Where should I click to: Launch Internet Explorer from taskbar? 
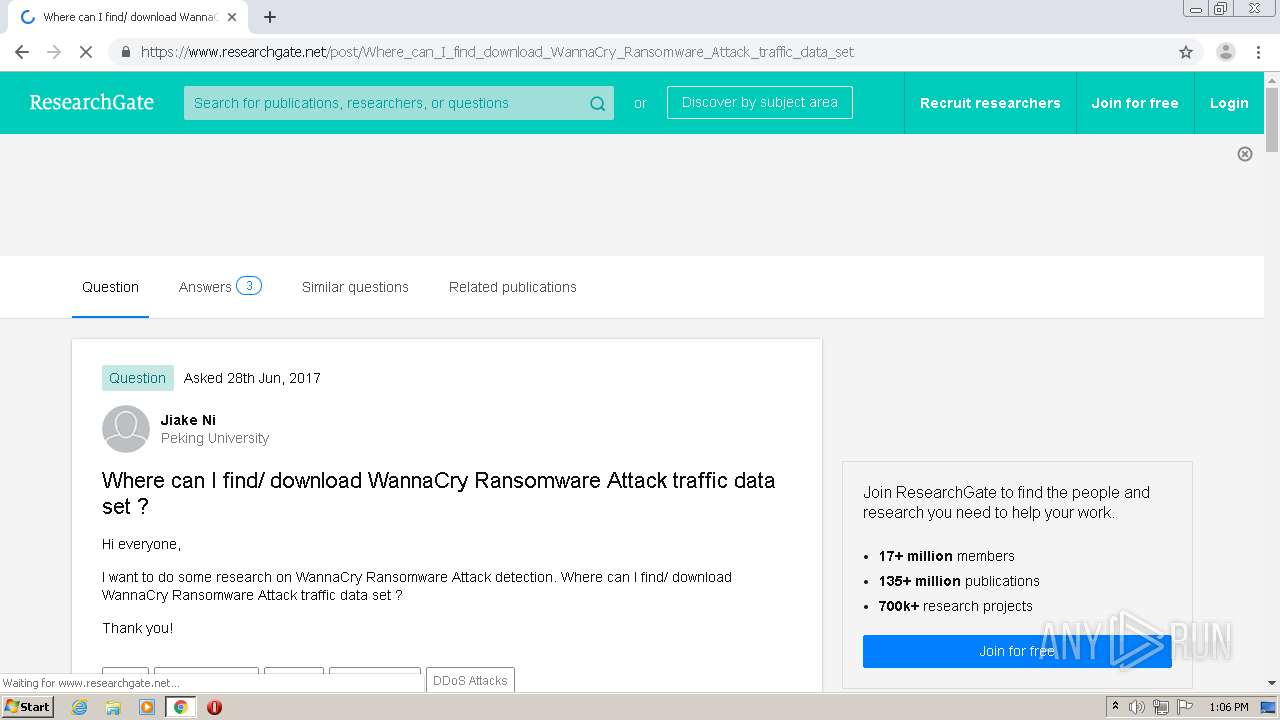click(80, 707)
